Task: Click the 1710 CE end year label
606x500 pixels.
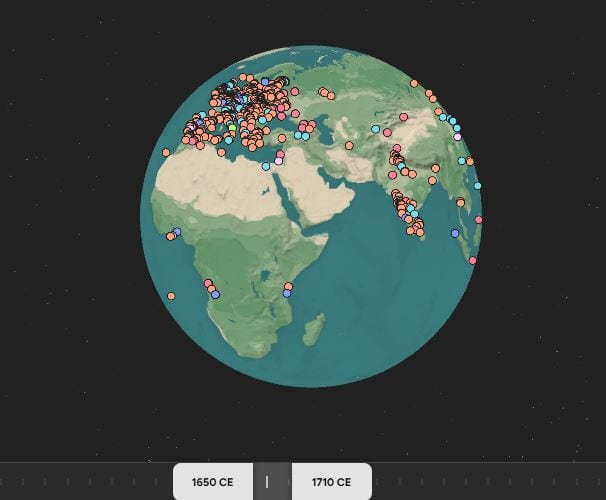Action: (331, 482)
